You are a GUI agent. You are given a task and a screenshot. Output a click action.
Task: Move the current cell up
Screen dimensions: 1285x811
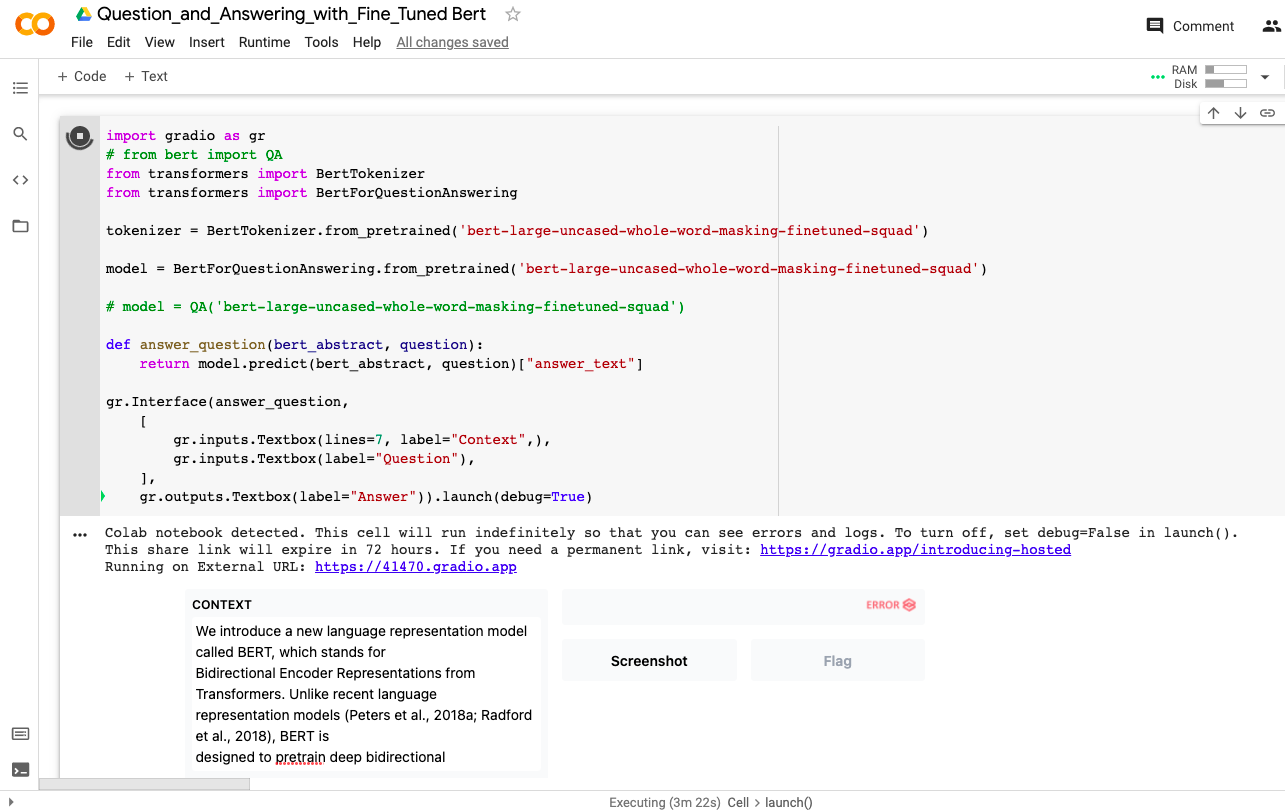pyautogui.click(x=1213, y=112)
